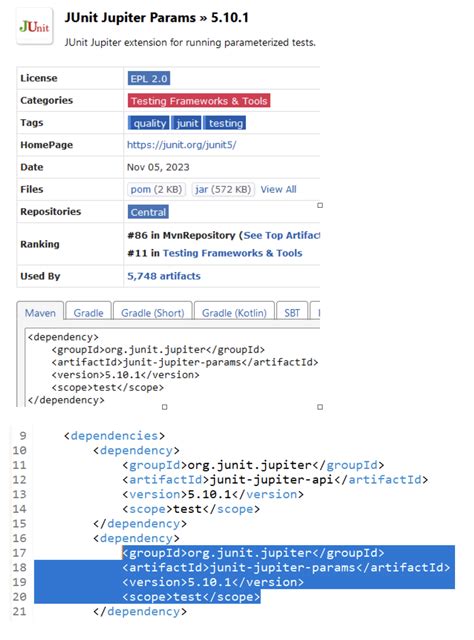Click the Ranking row label
474x640 pixels.
tap(40, 244)
